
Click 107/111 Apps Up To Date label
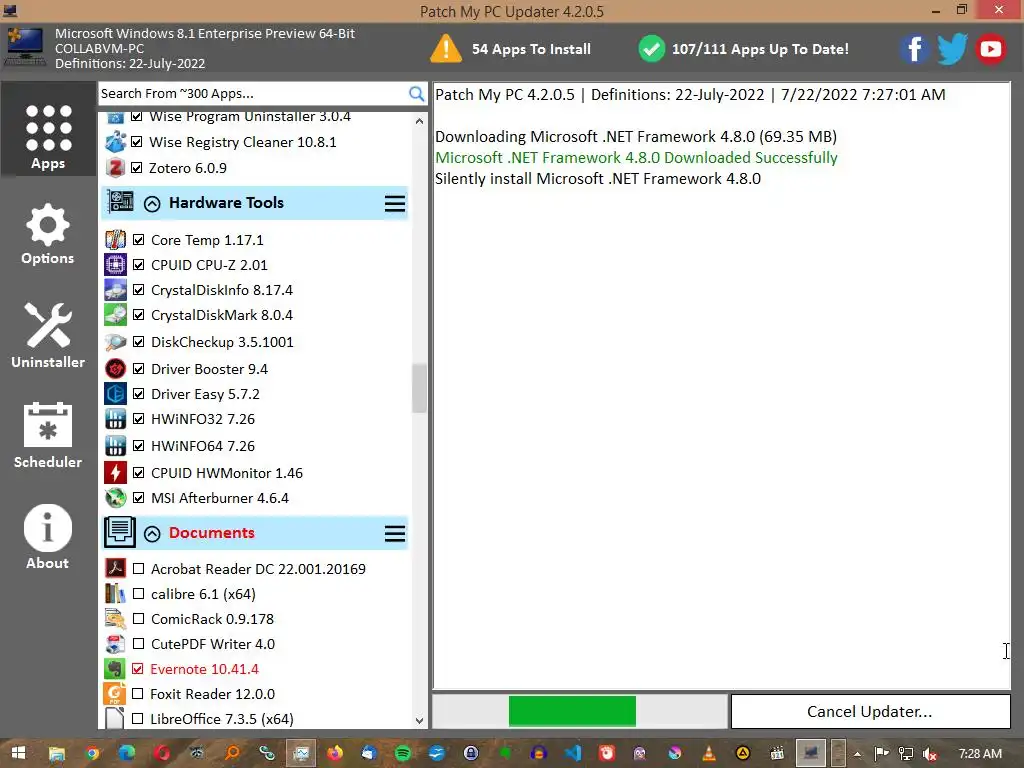click(760, 49)
